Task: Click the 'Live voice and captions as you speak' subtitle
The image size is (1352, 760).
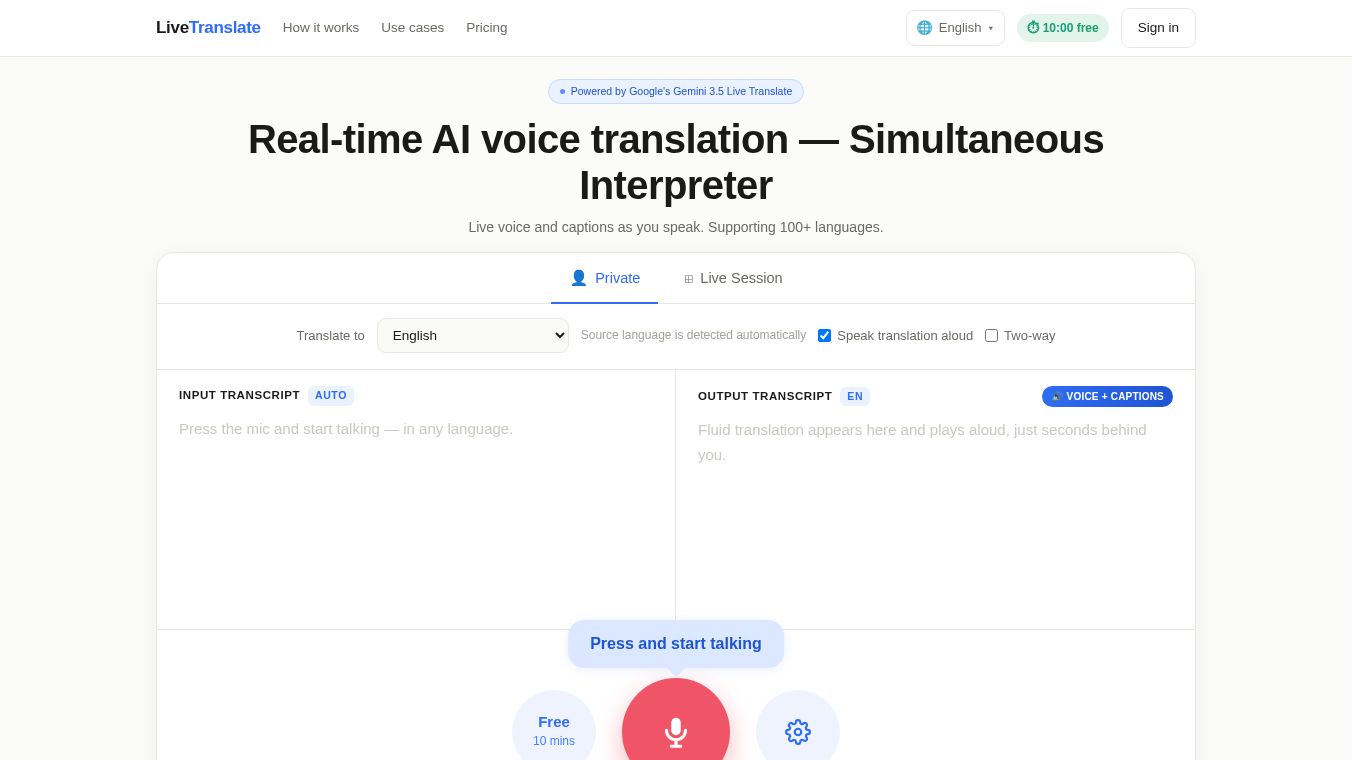Action: pyautogui.click(x=676, y=227)
